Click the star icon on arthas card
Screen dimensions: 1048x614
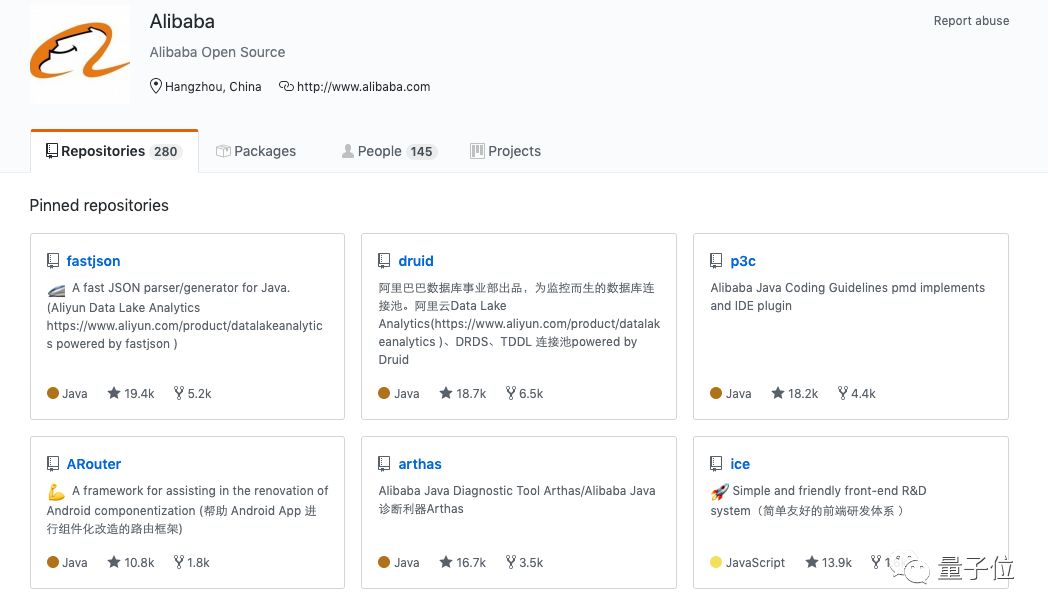click(446, 563)
